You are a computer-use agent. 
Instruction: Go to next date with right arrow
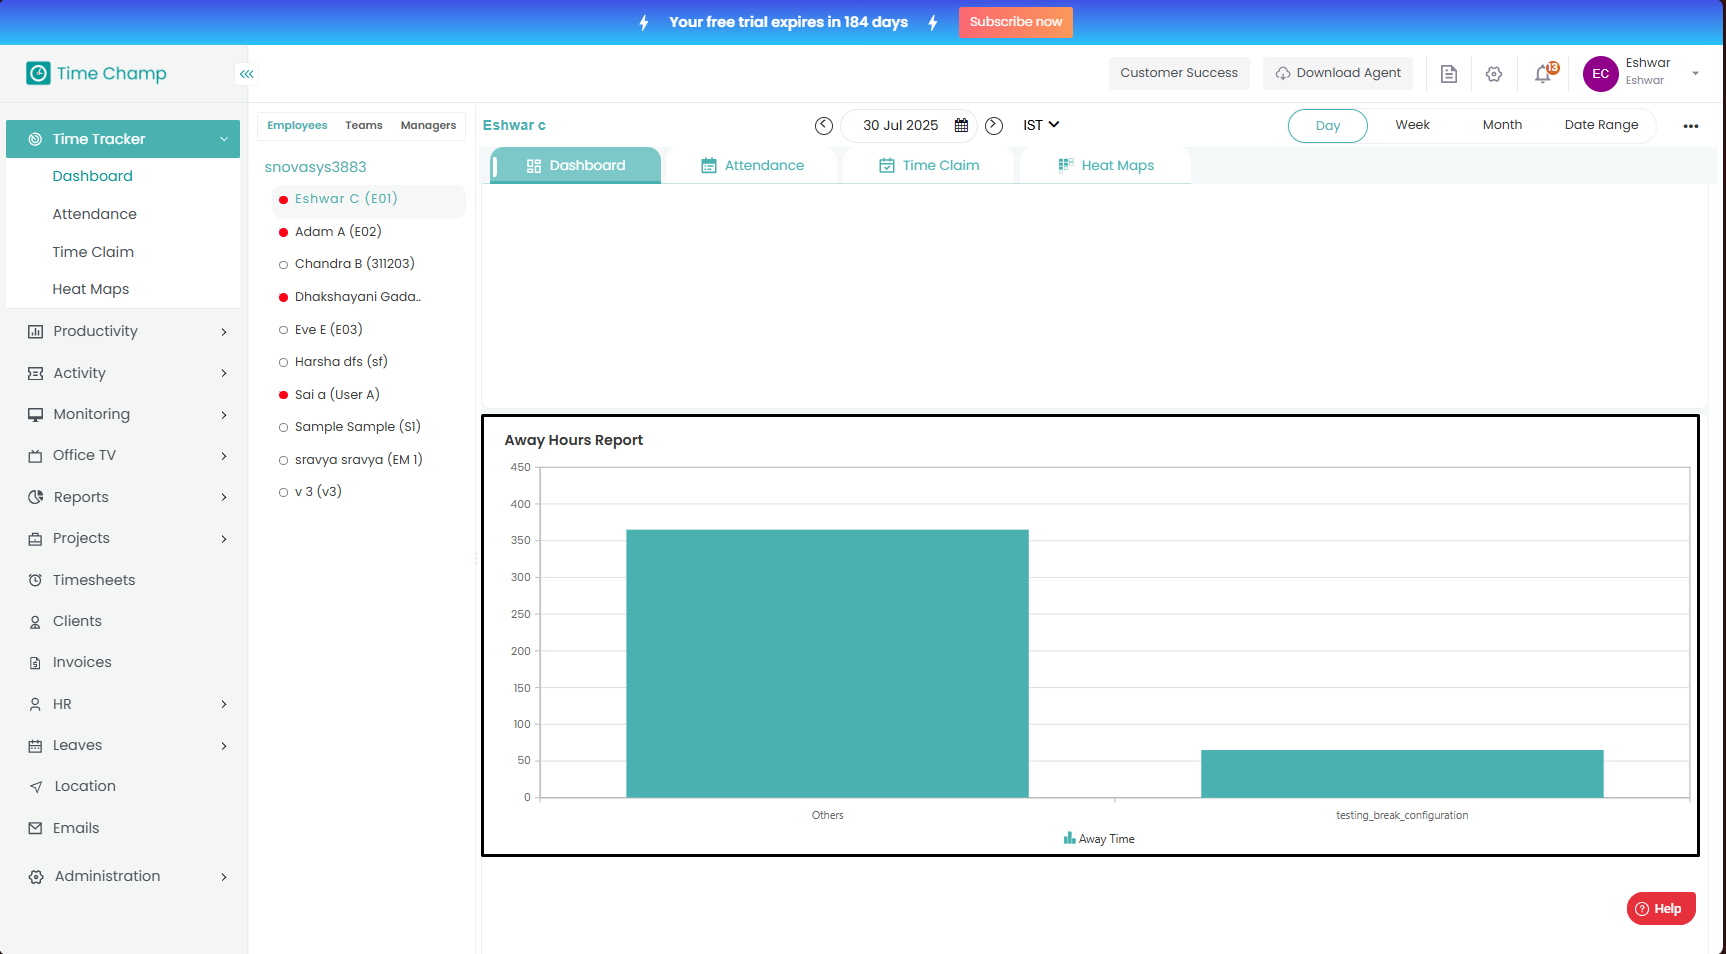coord(993,126)
